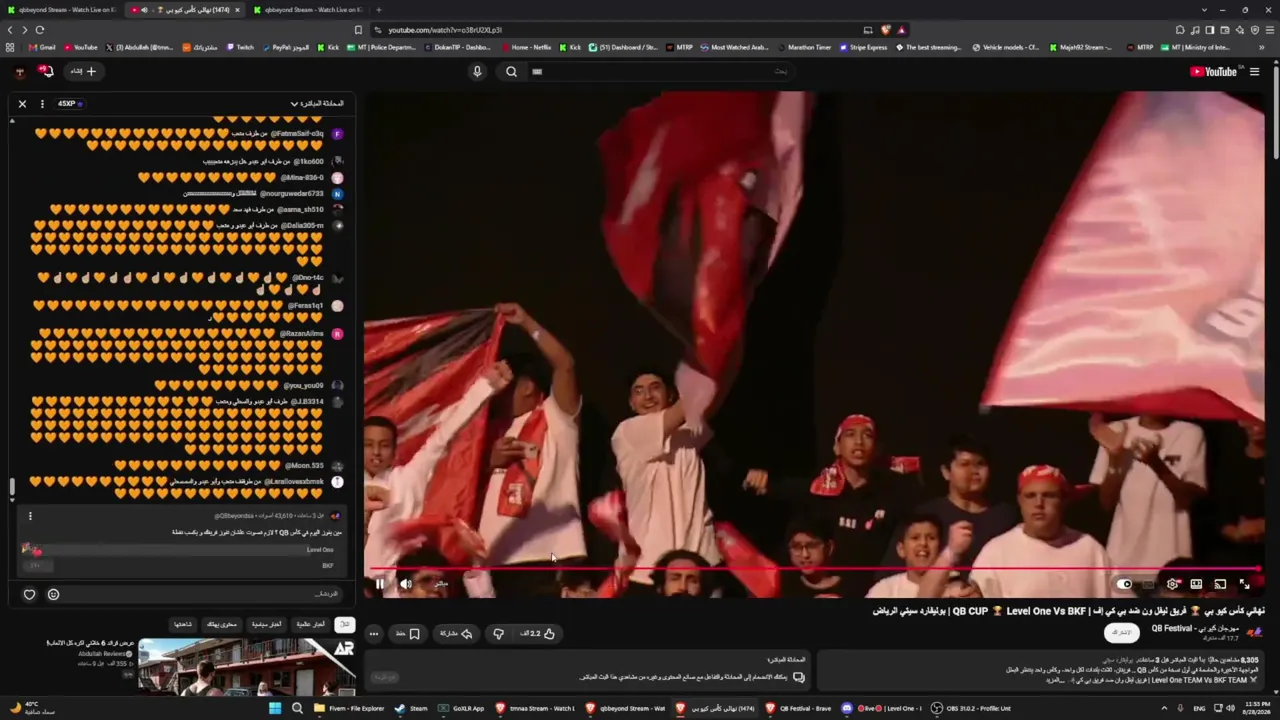Switch to OBS from taskbar
The image size is (1280, 720).
(x=971, y=708)
